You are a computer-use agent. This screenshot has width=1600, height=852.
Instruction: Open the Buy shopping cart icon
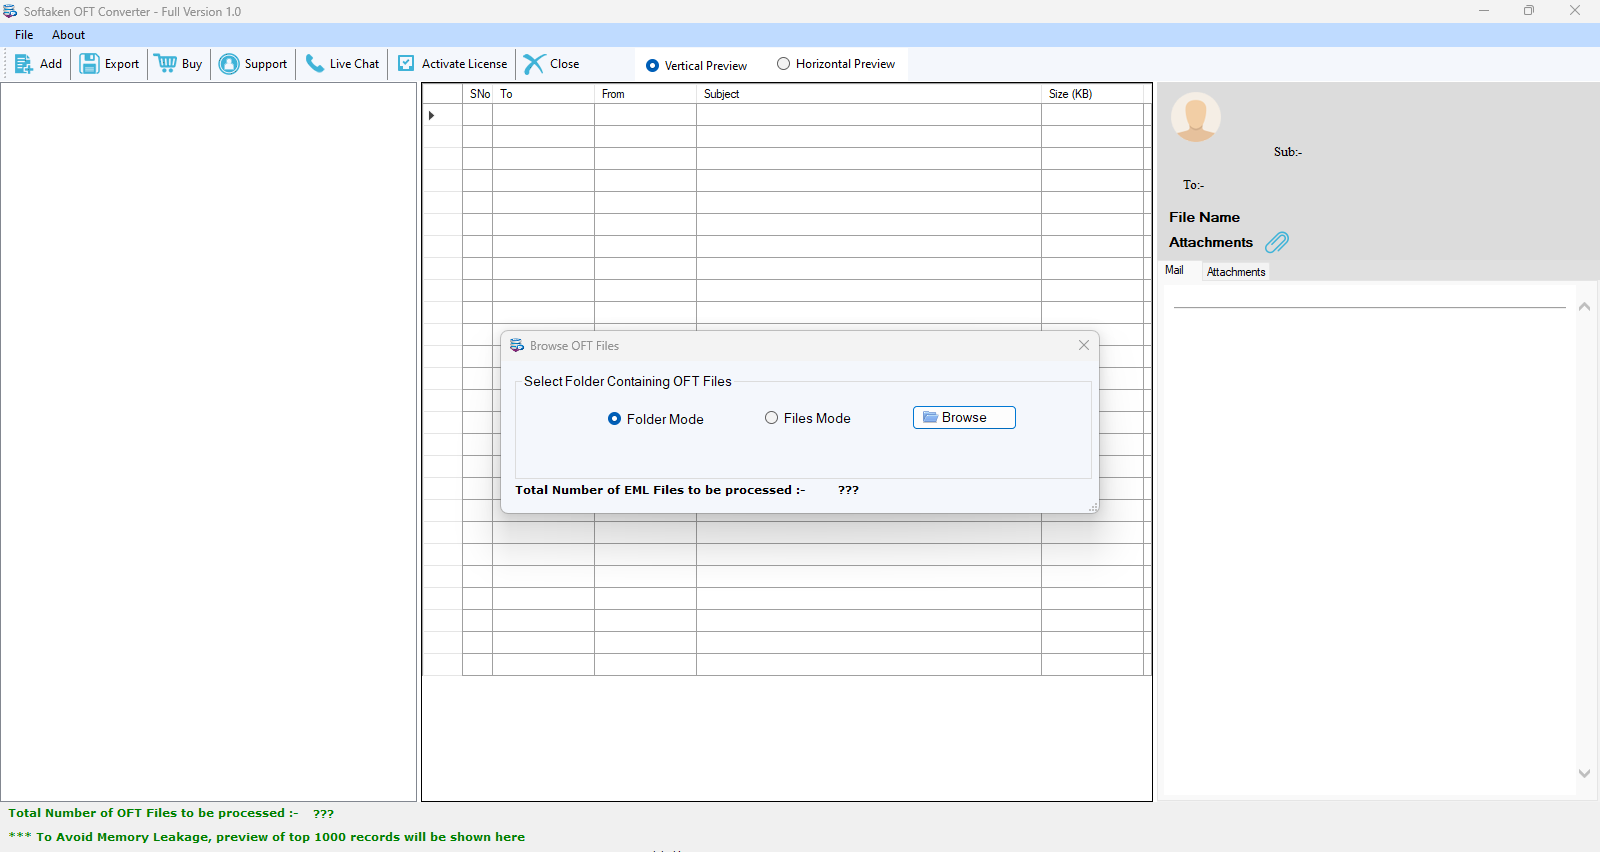166,64
